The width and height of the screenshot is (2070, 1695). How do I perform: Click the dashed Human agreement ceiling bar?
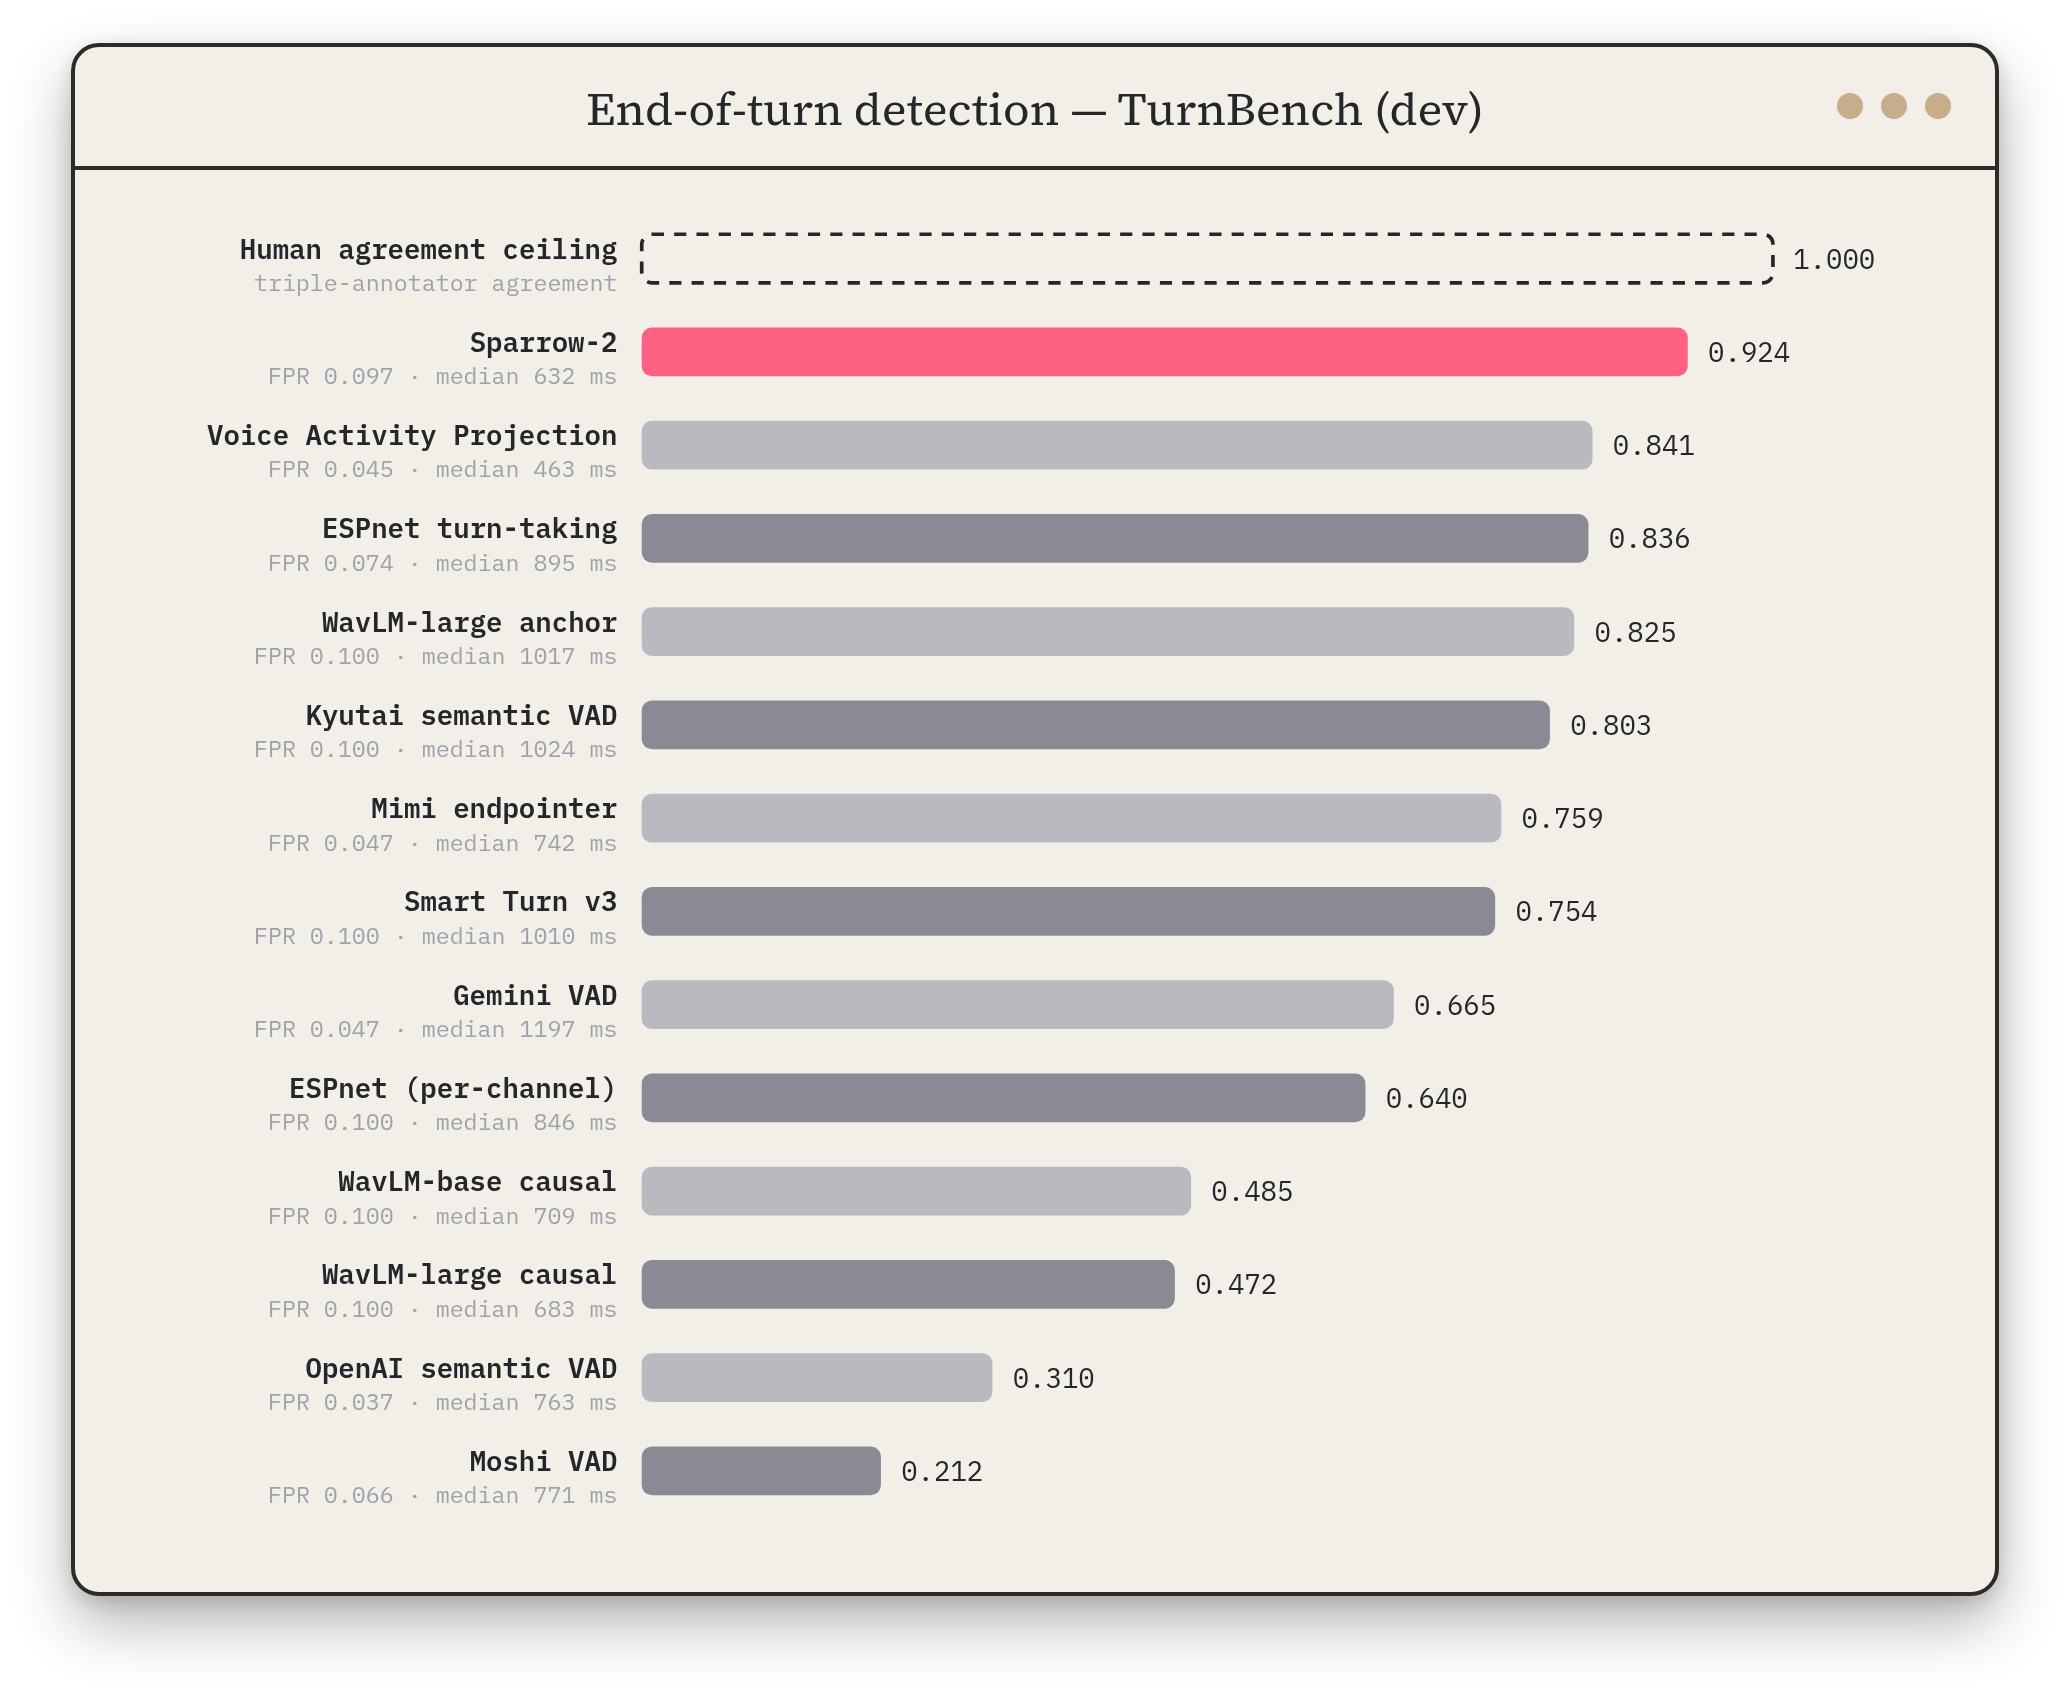[x=1207, y=259]
